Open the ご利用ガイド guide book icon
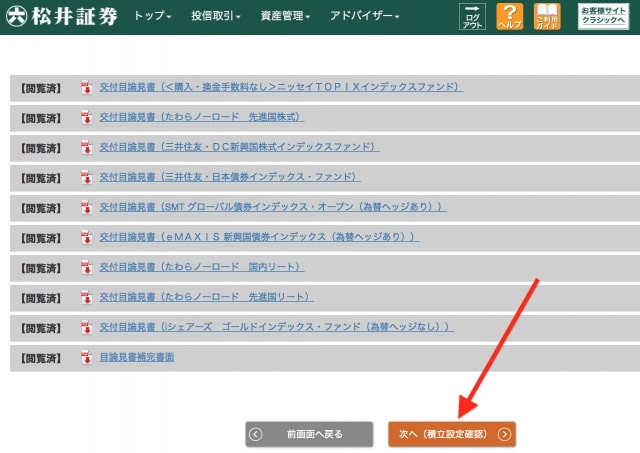 (547, 16)
